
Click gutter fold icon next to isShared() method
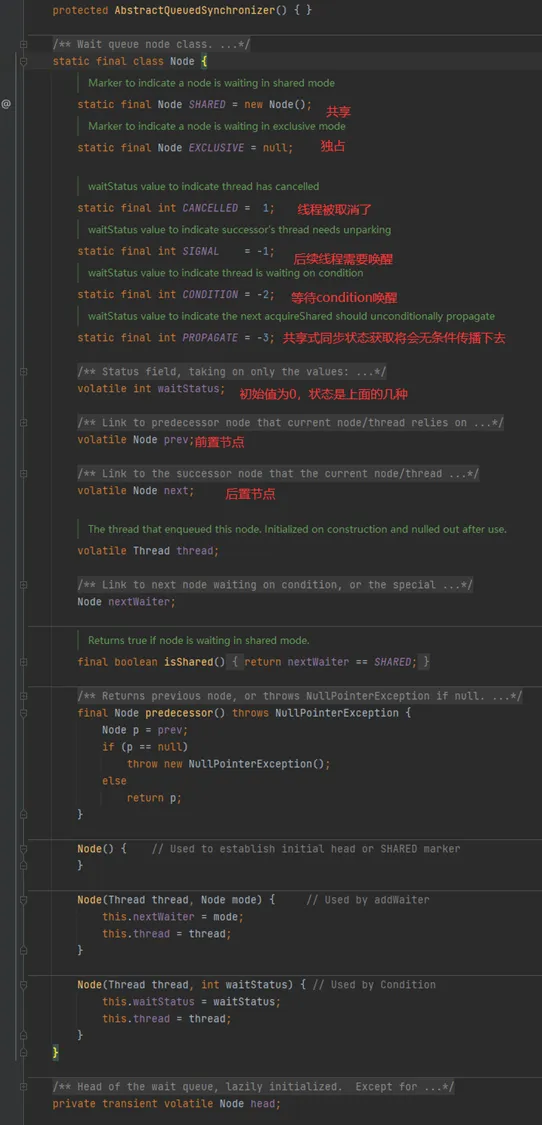tap(24, 662)
